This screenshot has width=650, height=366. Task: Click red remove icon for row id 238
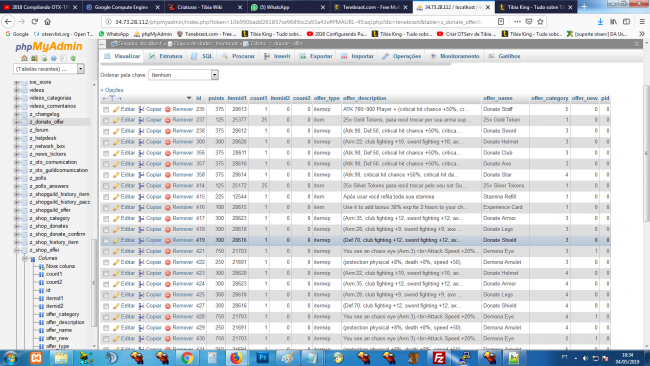(167, 131)
